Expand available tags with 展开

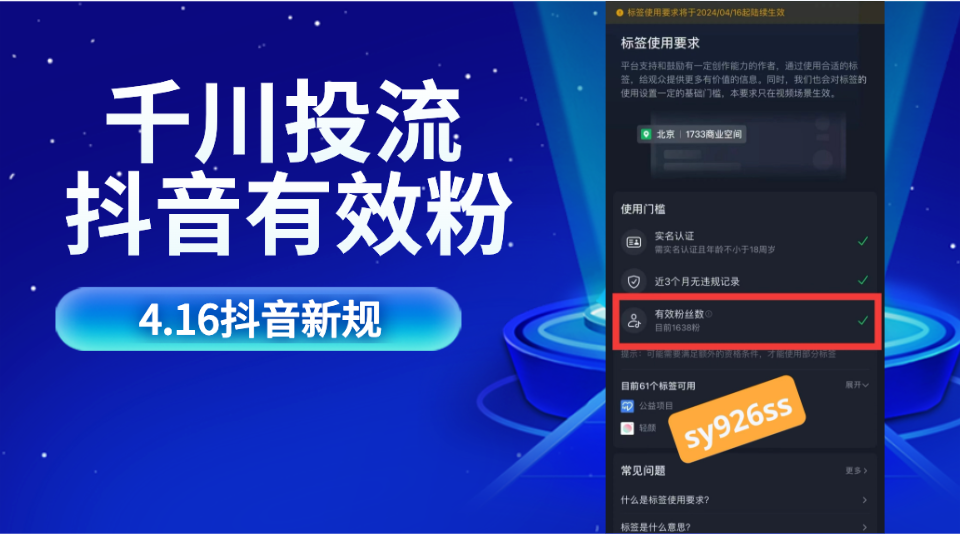(857, 385)
